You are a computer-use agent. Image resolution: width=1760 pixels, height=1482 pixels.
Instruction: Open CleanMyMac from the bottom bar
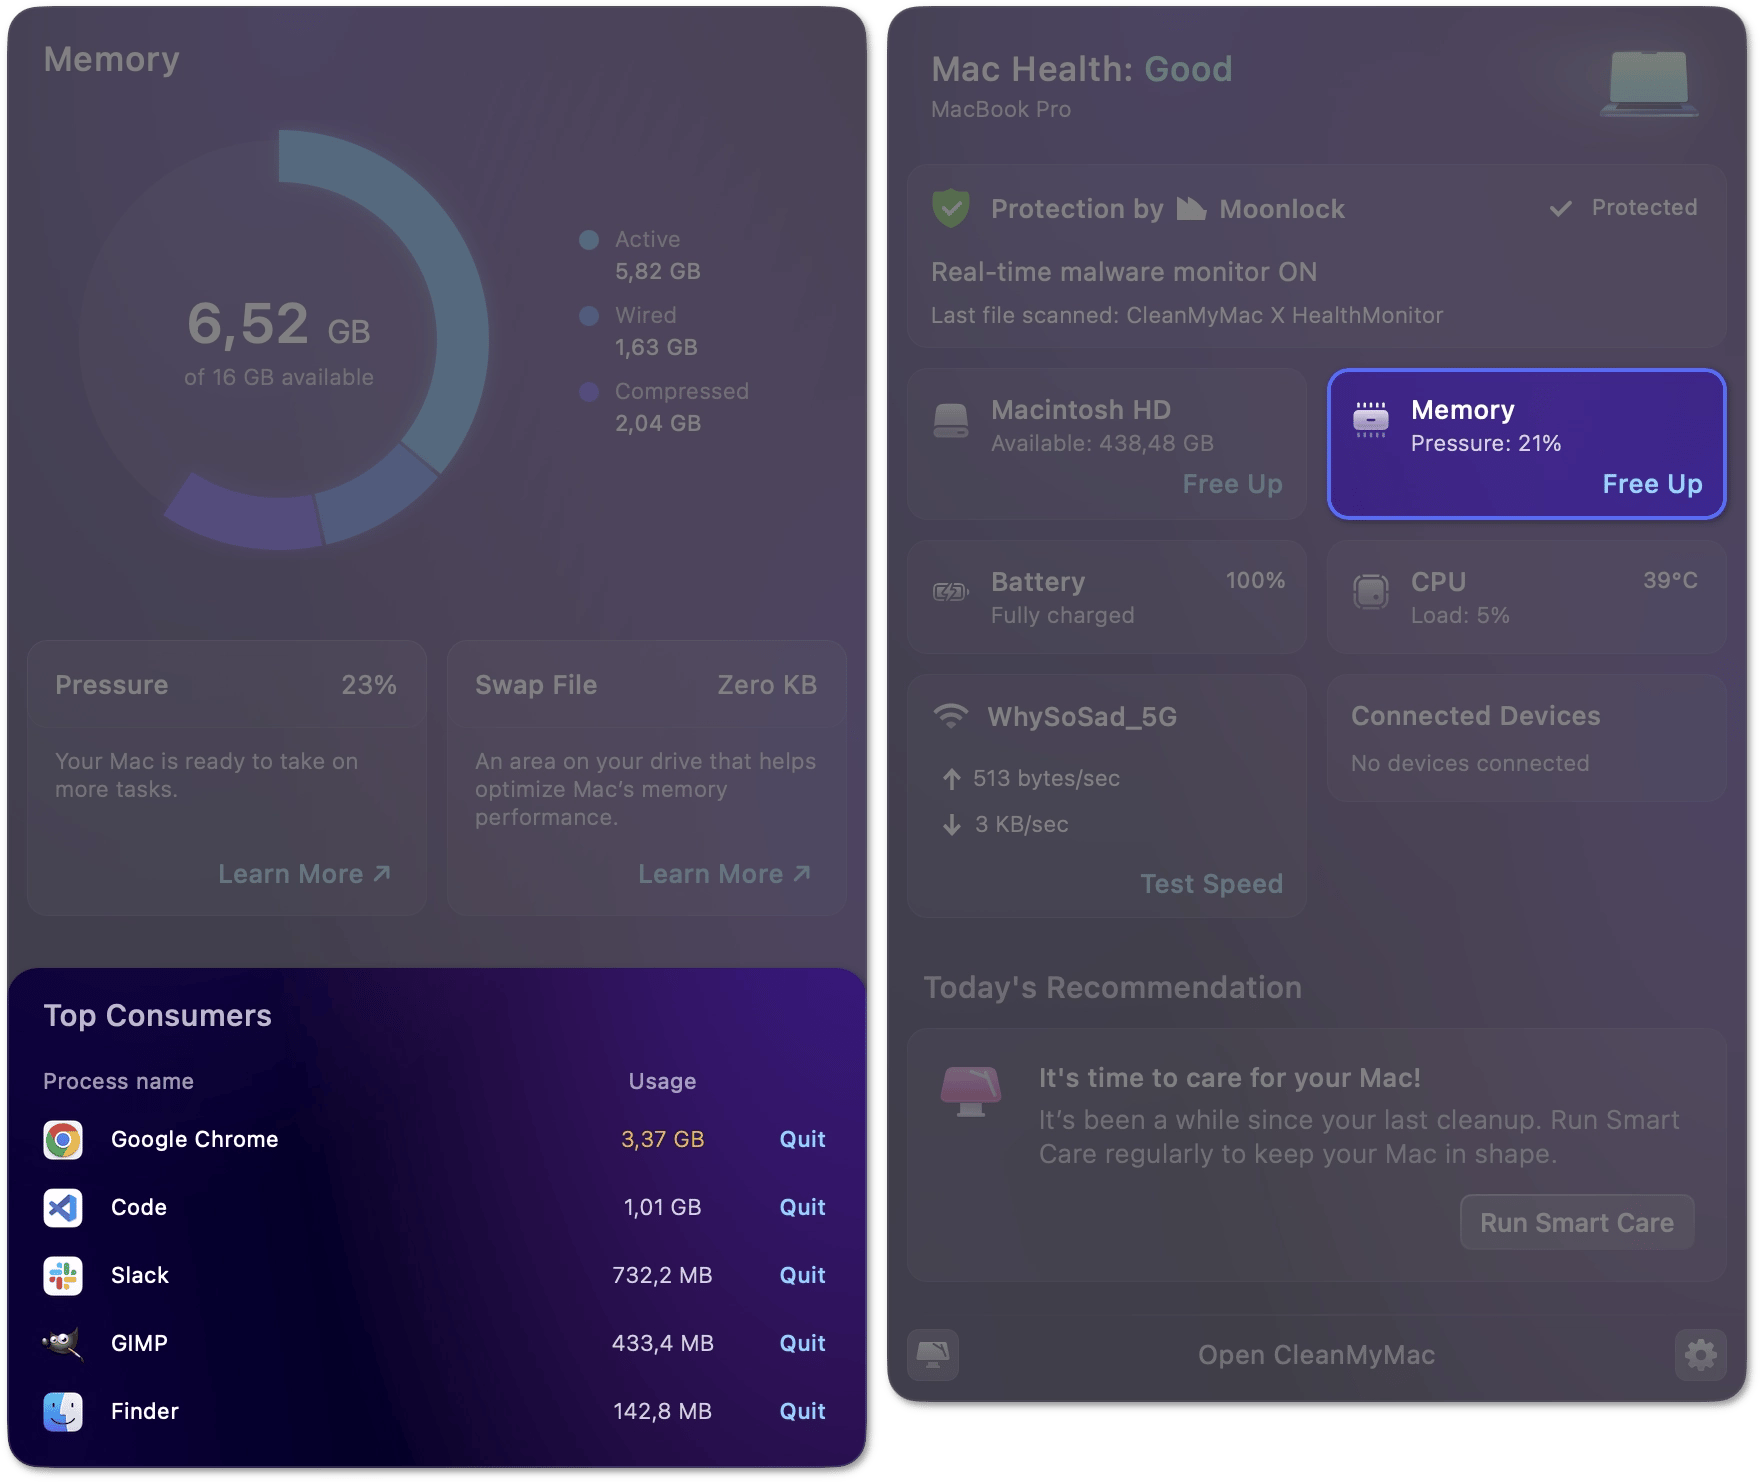pyautogui.click(x=1316, y=1355)
